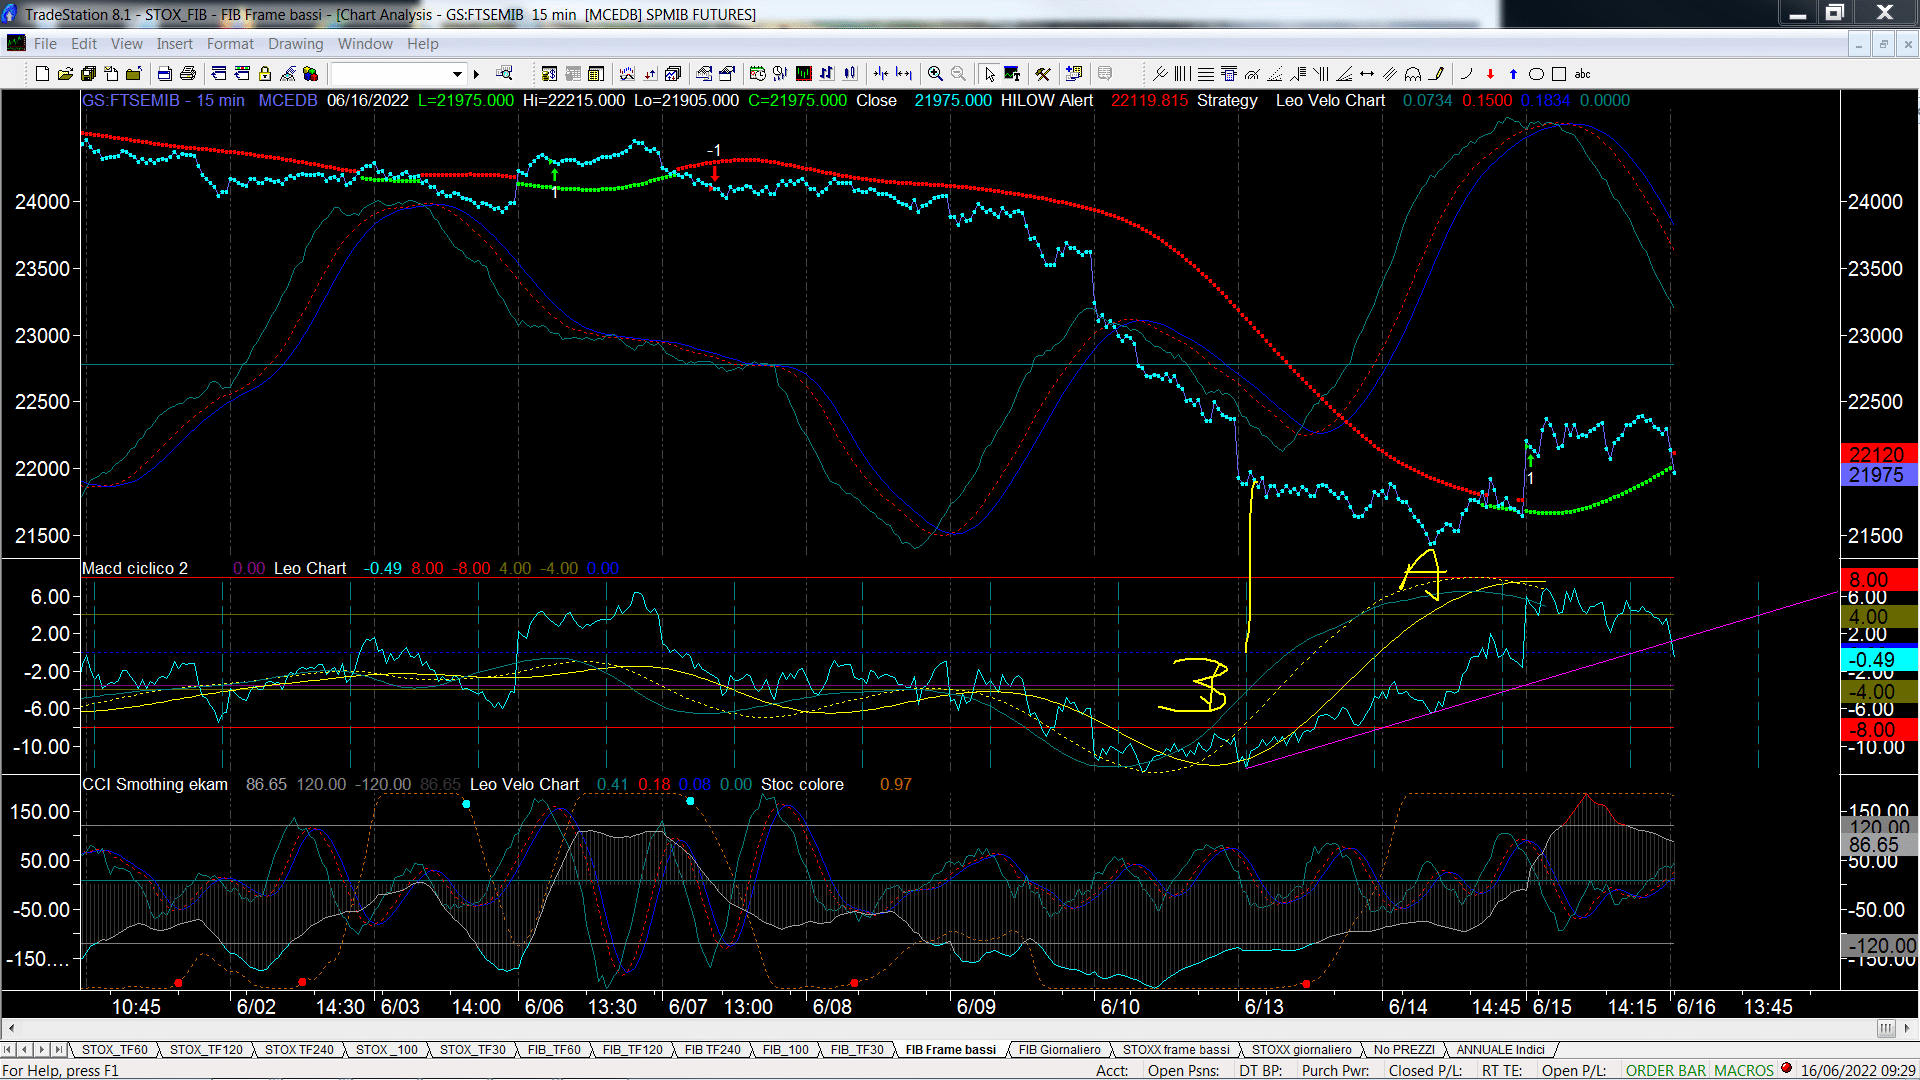1920x1080 pixels.
Task: Switch to the STOX_TF120 workspace tab
Action: [206, 1049]
